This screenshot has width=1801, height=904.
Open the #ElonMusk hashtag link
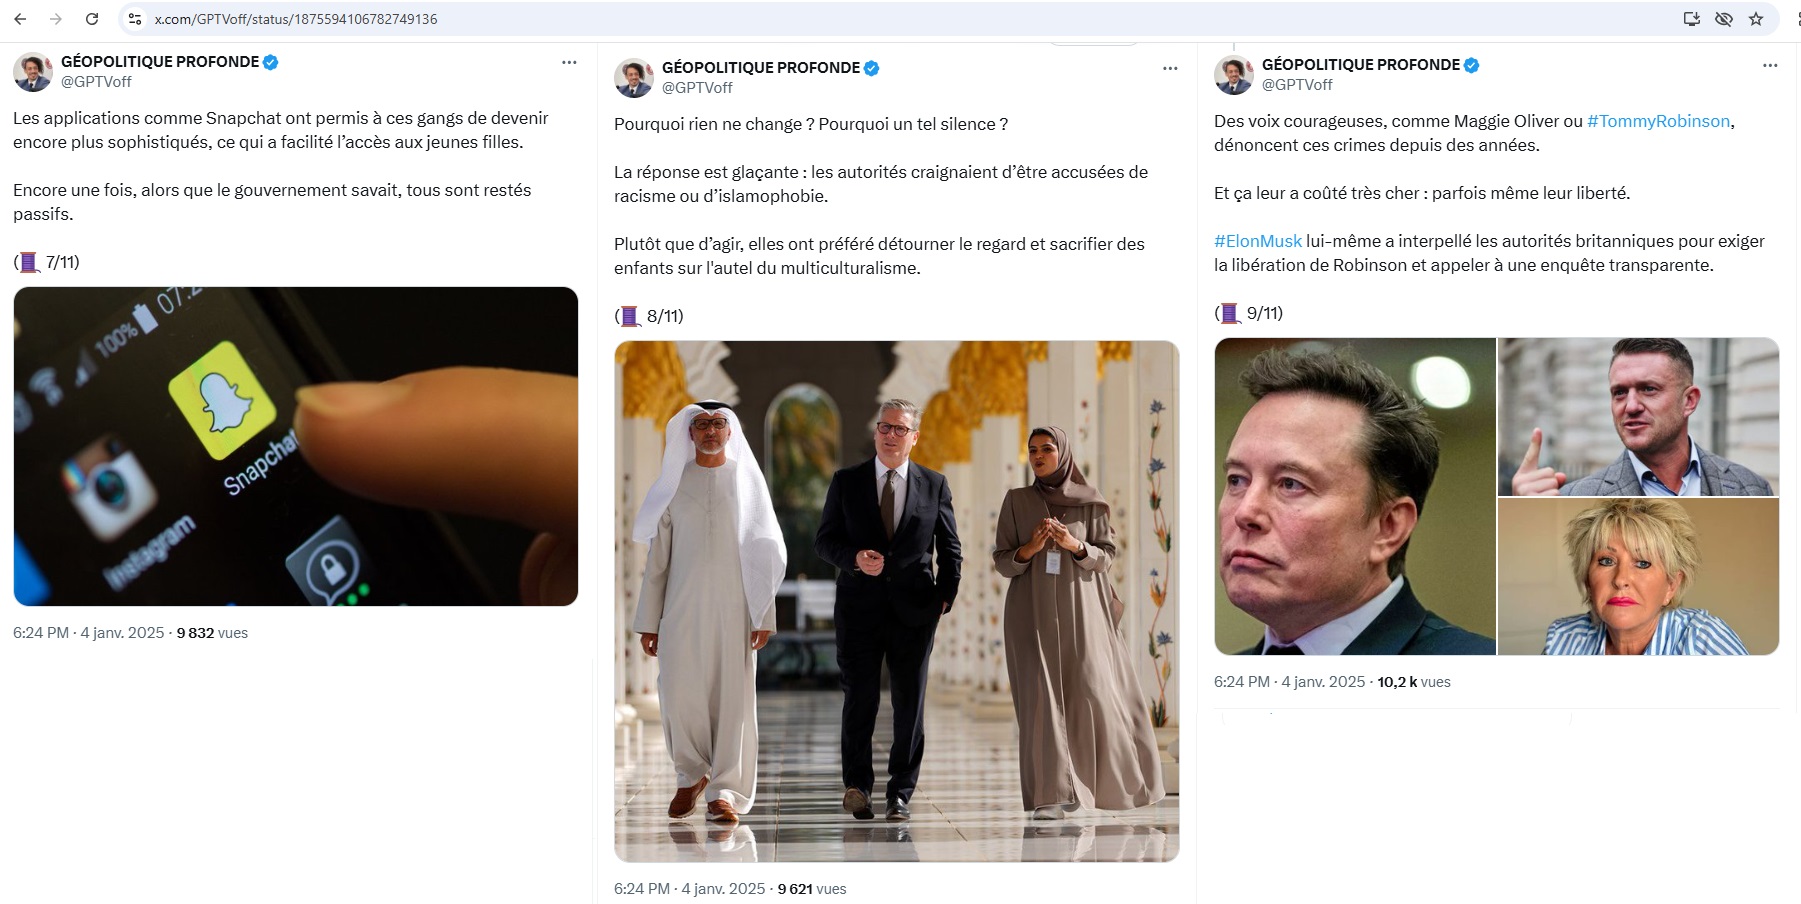(x=1258, y=241)
